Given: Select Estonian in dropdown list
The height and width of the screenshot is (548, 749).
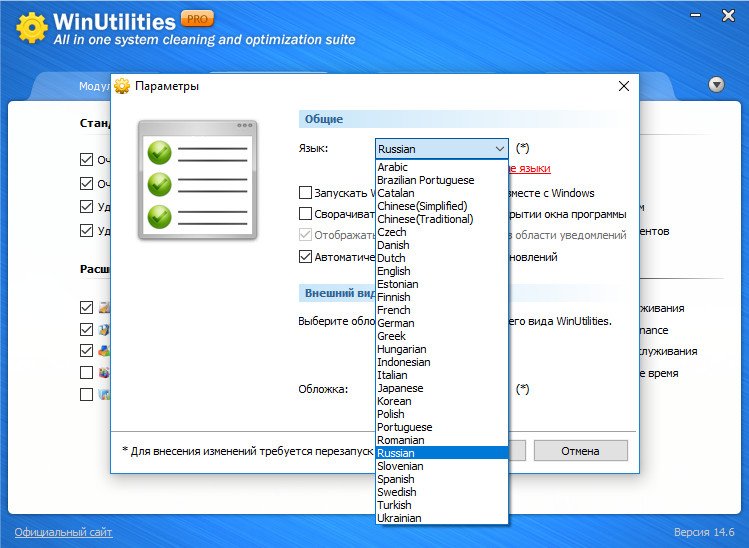Looking at the screenshot, I should click(x=442, y=284).
